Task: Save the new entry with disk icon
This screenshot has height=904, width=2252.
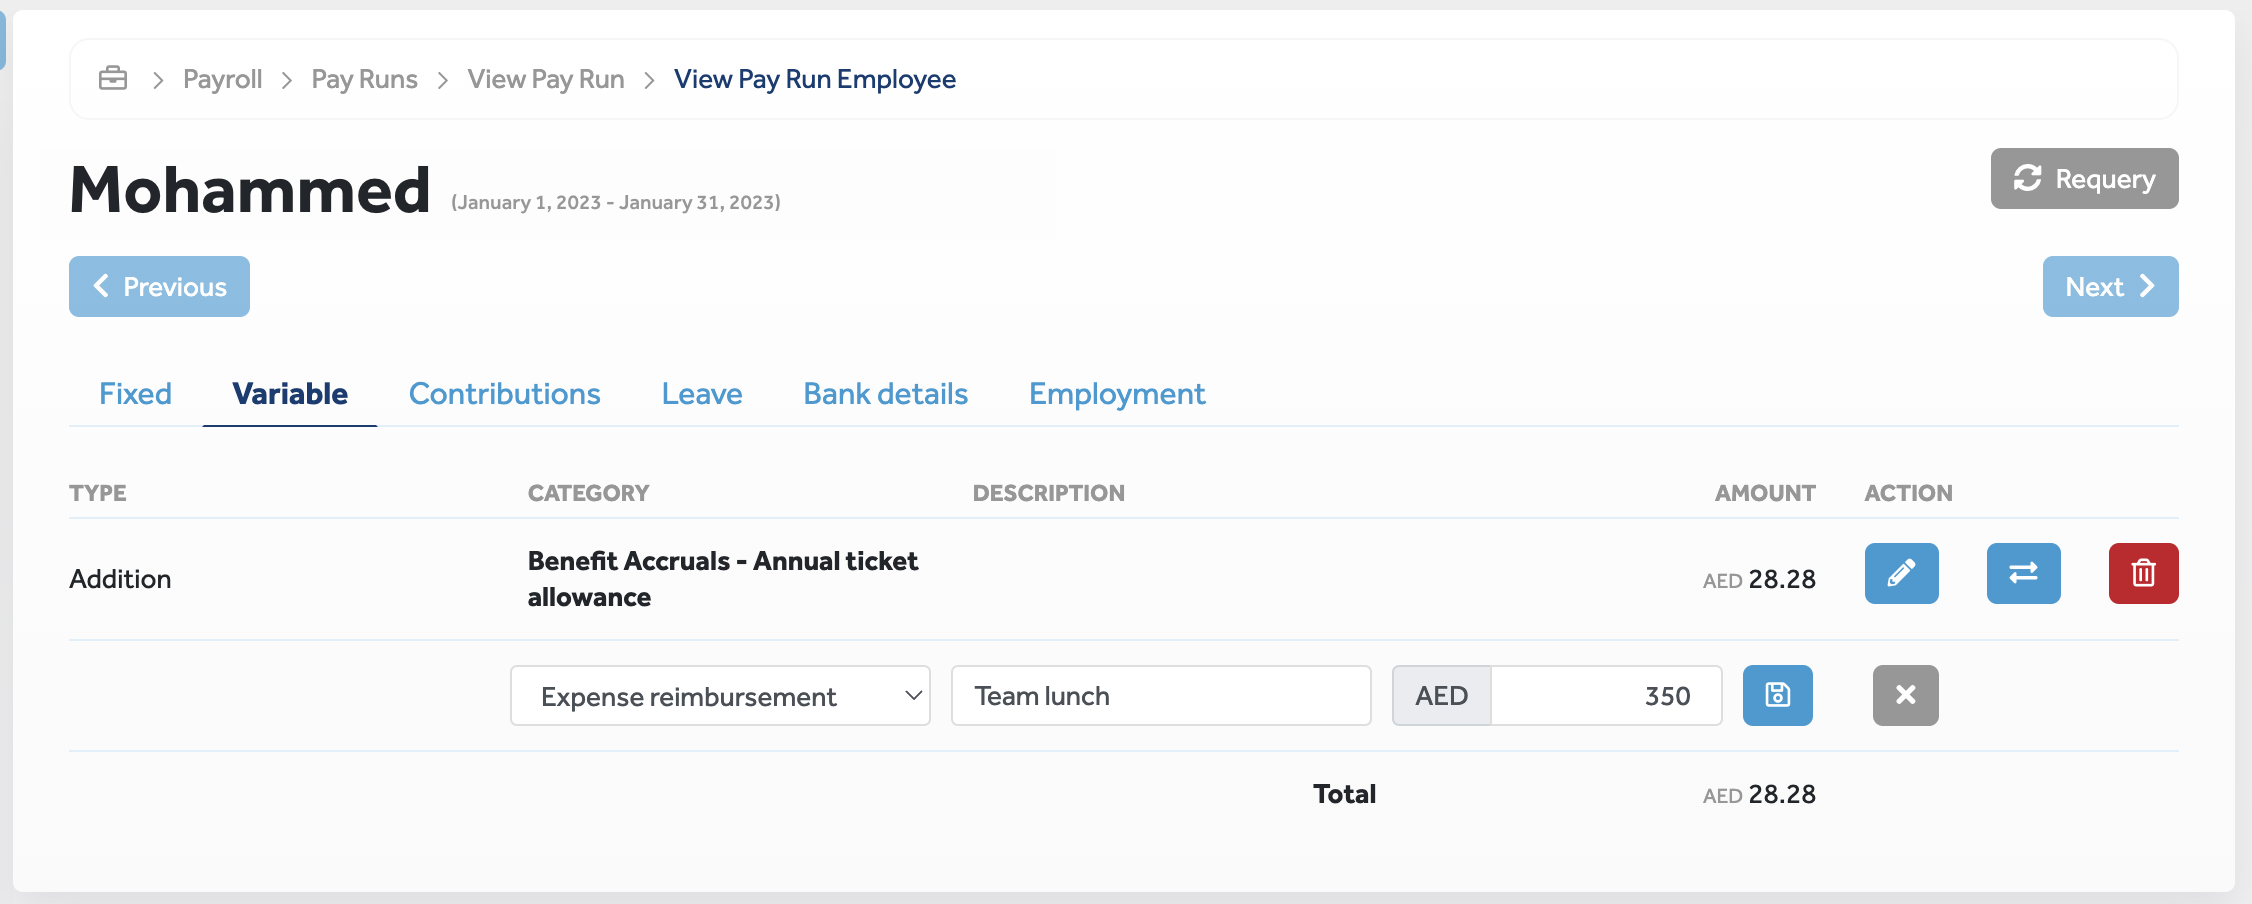Action: pyautogui.click(x=1777, y=695)
